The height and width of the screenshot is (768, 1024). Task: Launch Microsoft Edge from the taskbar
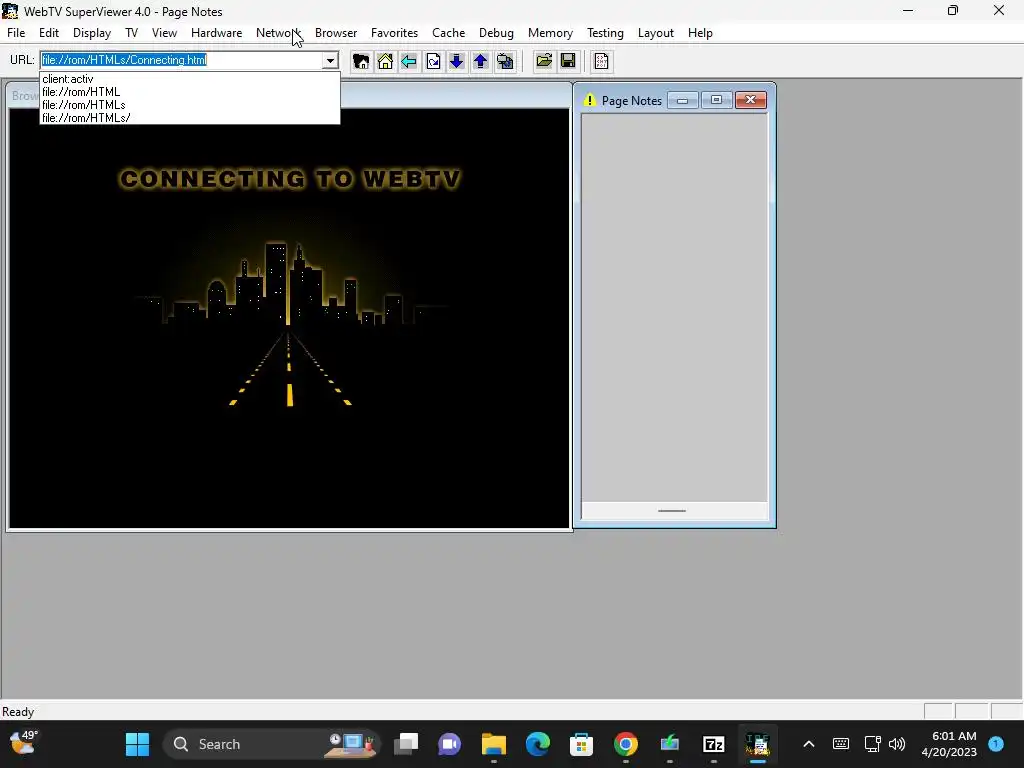[537, 744]
